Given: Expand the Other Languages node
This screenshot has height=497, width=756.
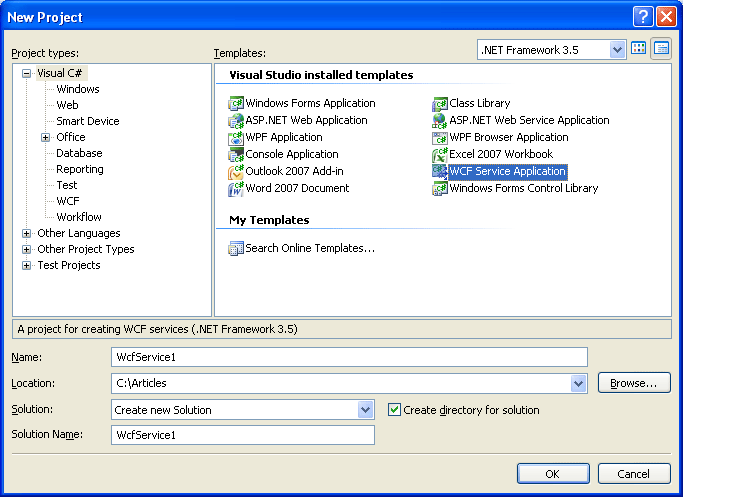Looking at the screenshot, I should coord(27,233).
